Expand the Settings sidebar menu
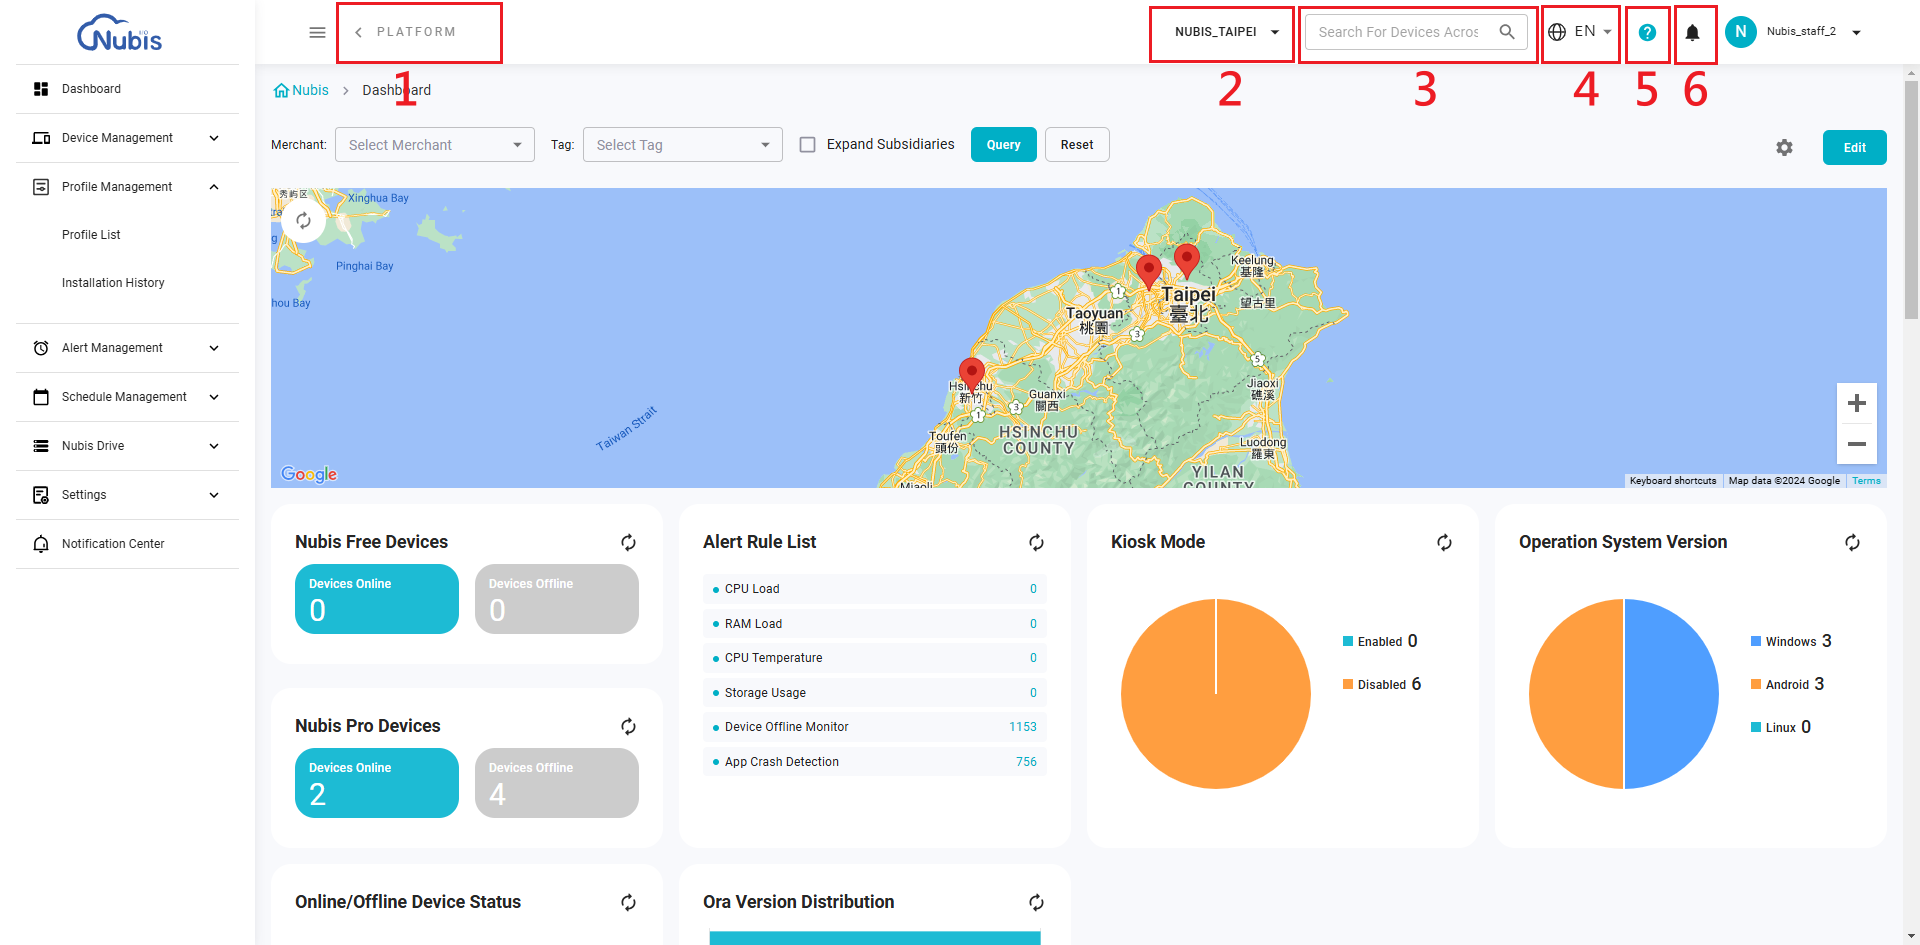The image size is (1920, 945). (128, 495)
